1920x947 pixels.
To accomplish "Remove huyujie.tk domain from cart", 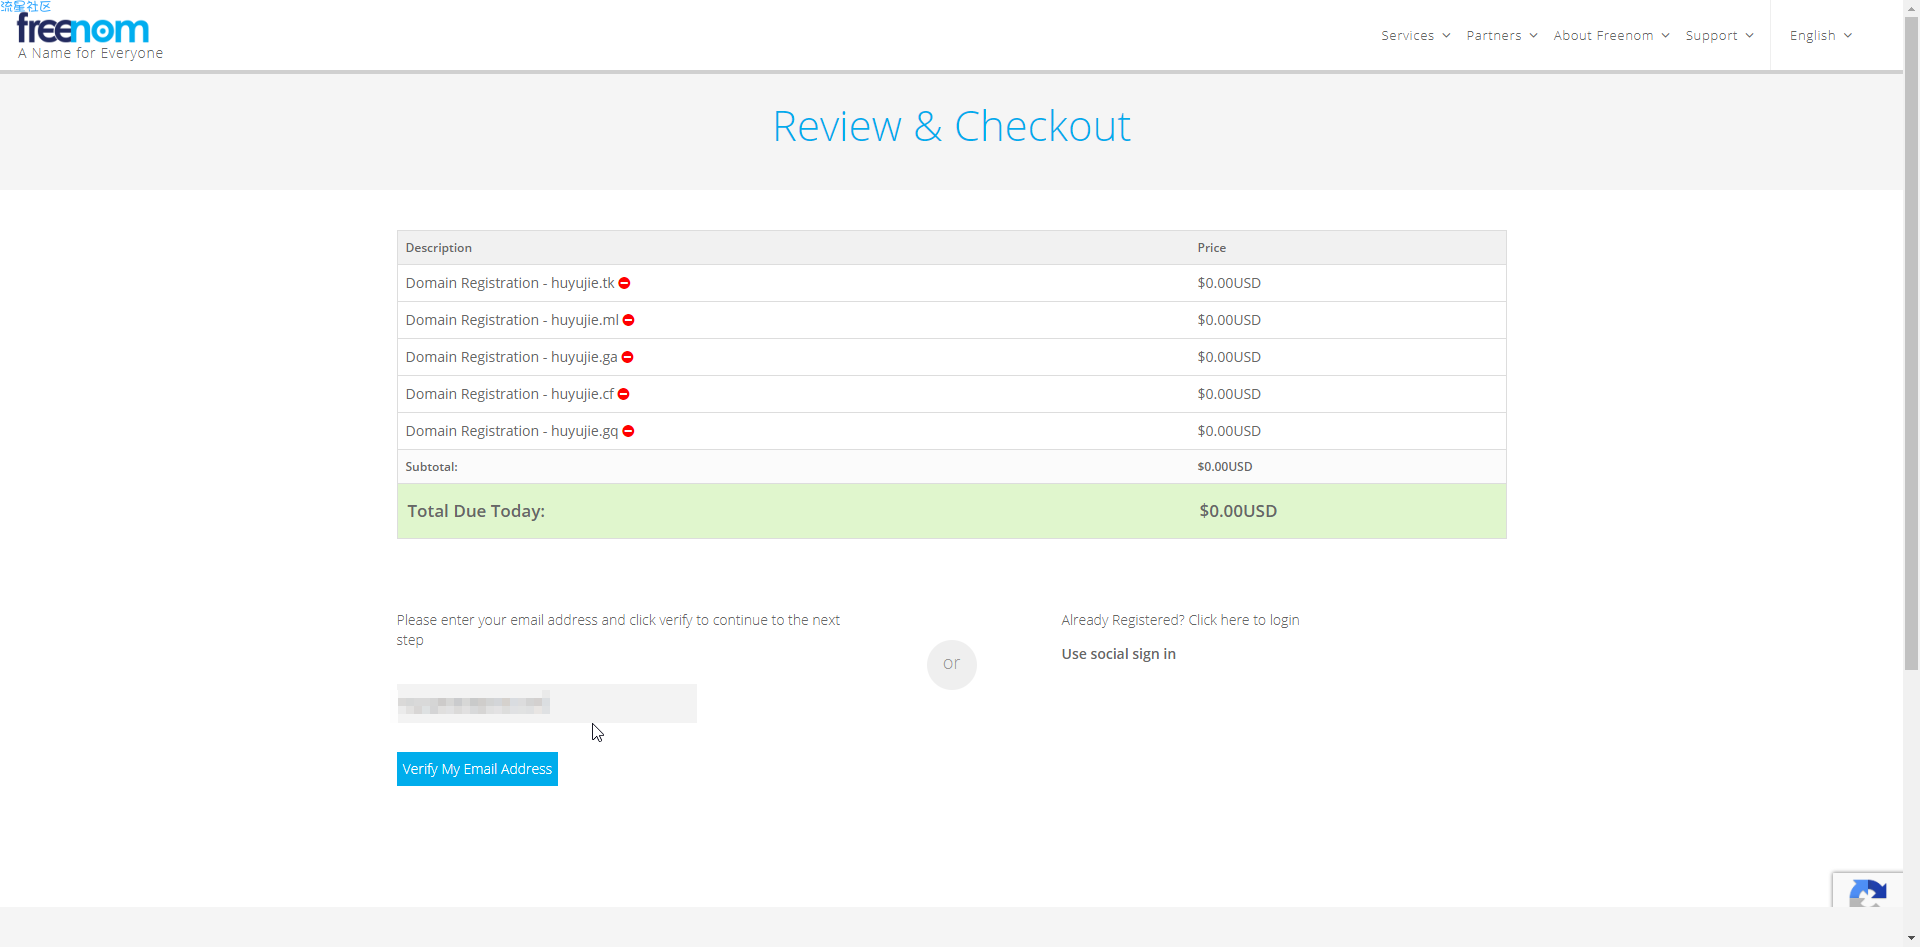I will (624, 283).
